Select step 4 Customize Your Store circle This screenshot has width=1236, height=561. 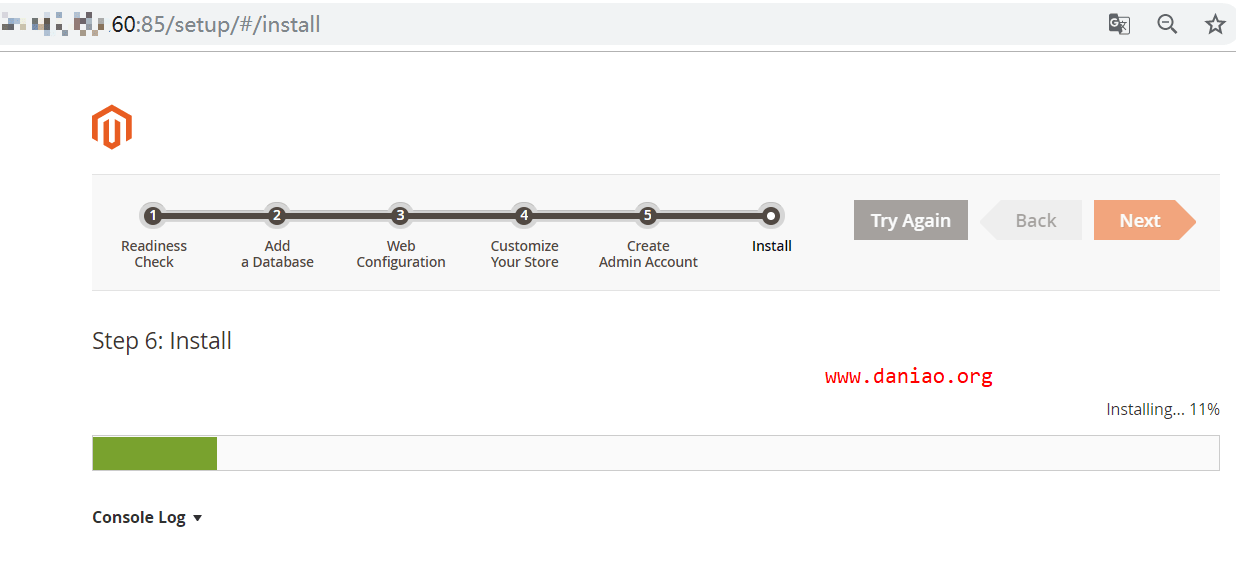pos(524,215)
